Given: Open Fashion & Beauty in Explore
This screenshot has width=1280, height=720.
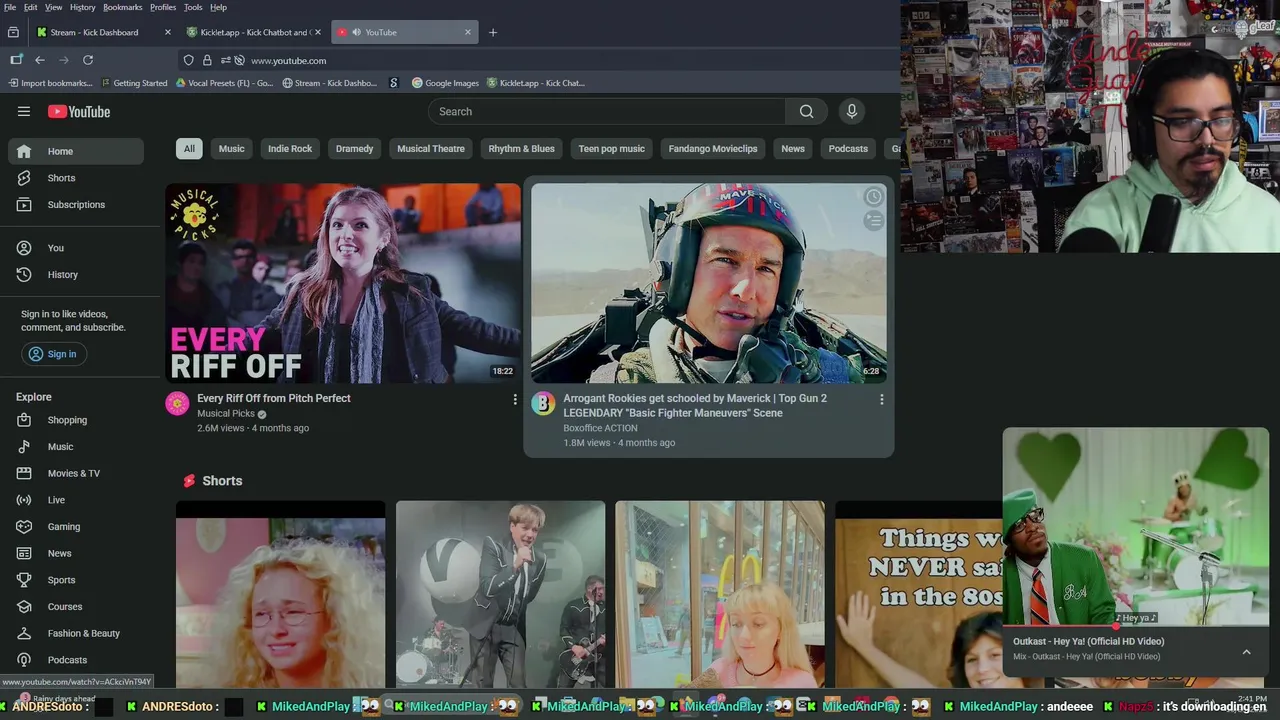Looking at the screenshot, I should pos(76,634).
